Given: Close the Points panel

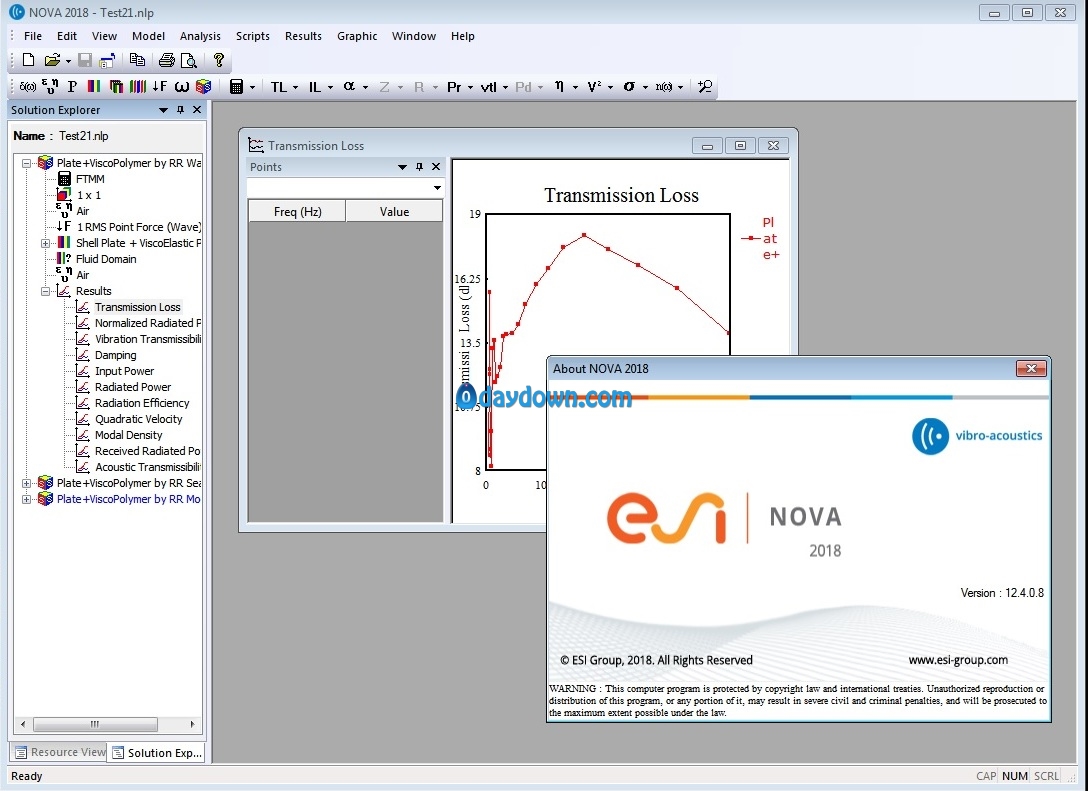Looking at the screenshot, I should click(436, 167).
